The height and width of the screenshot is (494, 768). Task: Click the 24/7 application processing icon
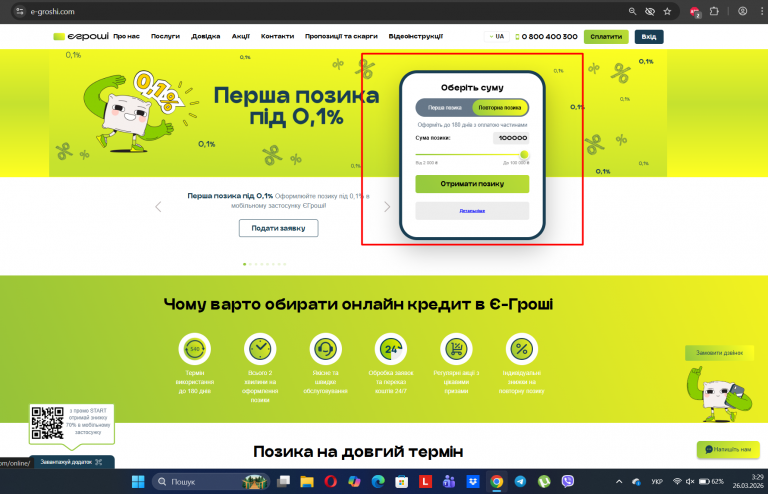coord(391,349)
